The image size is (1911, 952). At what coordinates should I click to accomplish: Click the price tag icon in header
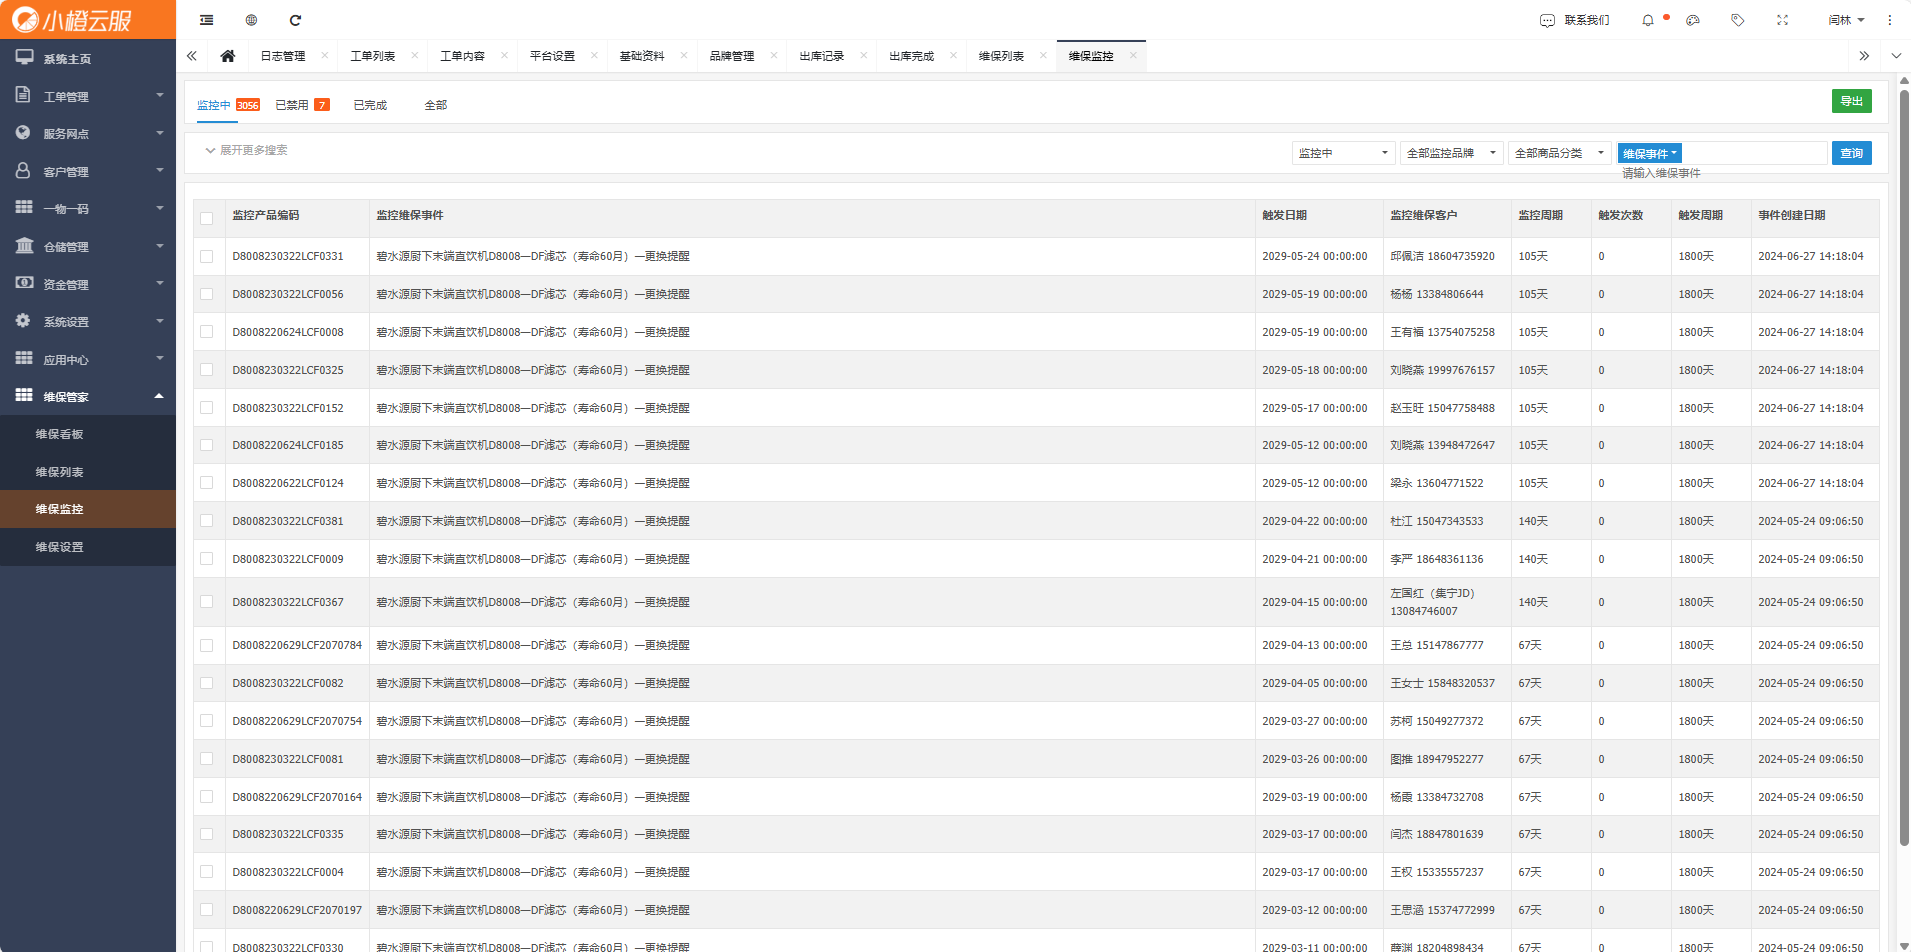[1738, 20]
